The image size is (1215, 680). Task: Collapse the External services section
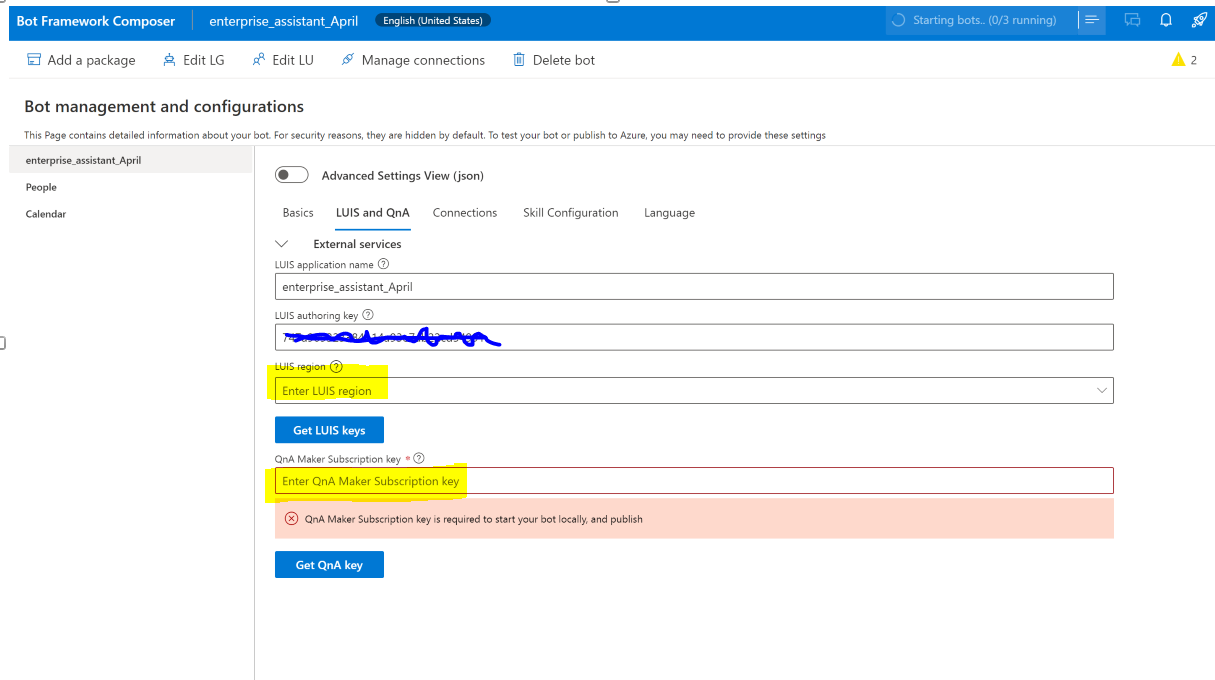[282, 243]
